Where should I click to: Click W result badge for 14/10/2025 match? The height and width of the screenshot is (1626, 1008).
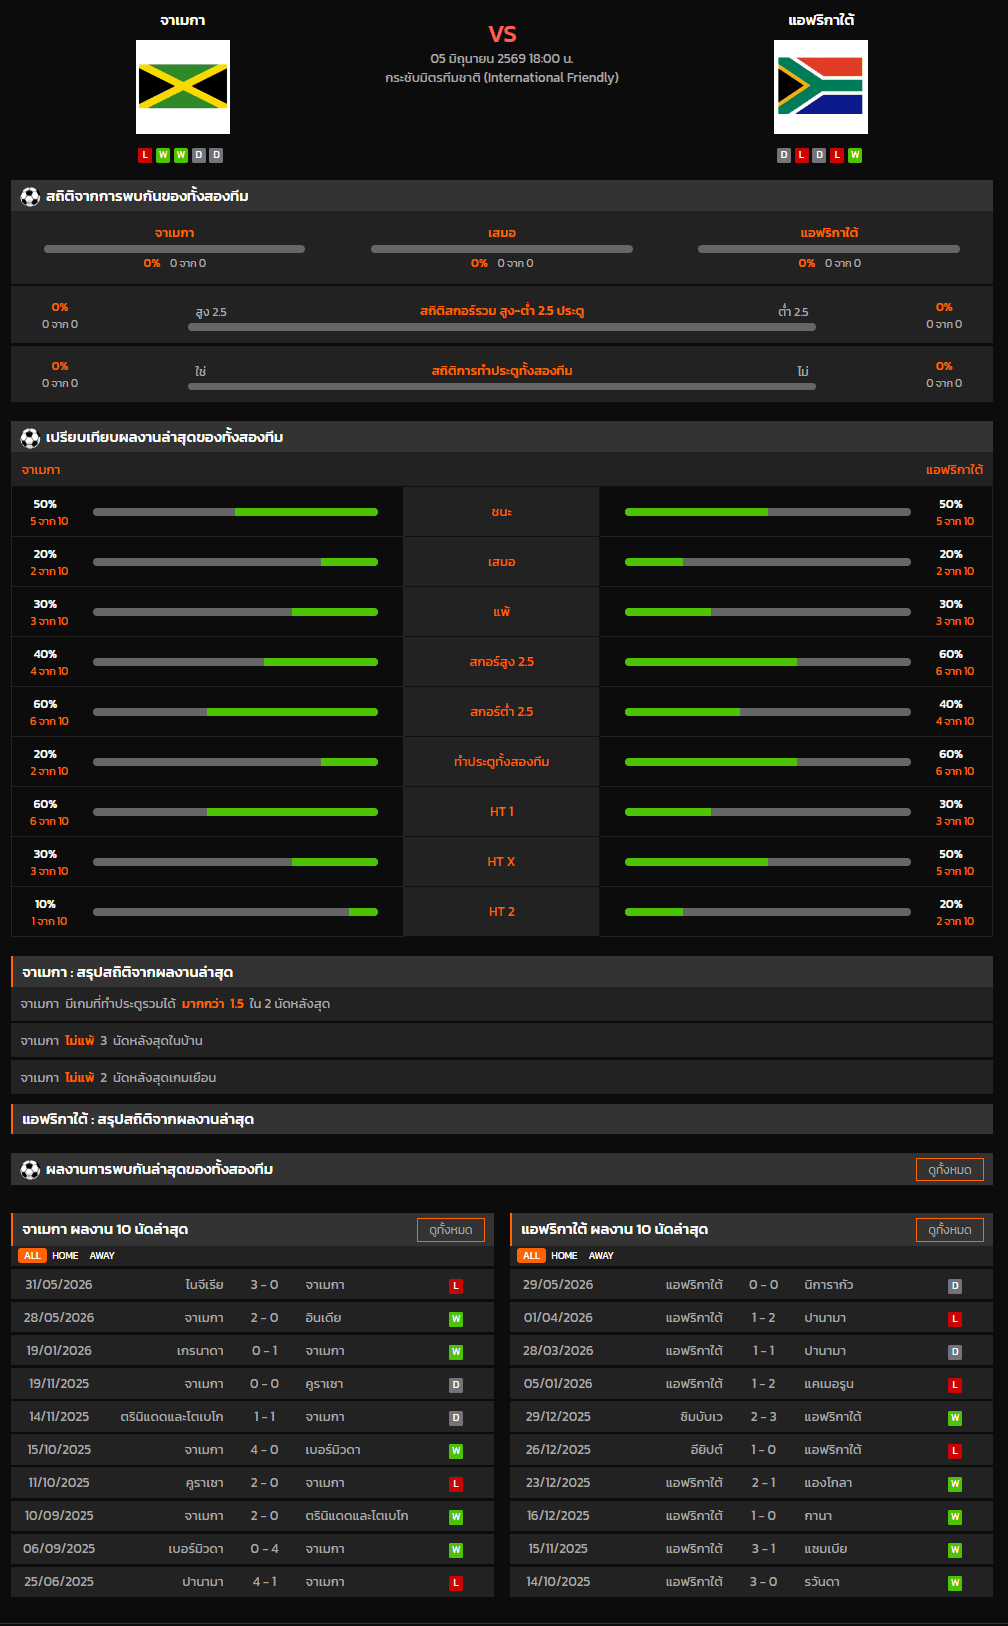pos(955,1583)
